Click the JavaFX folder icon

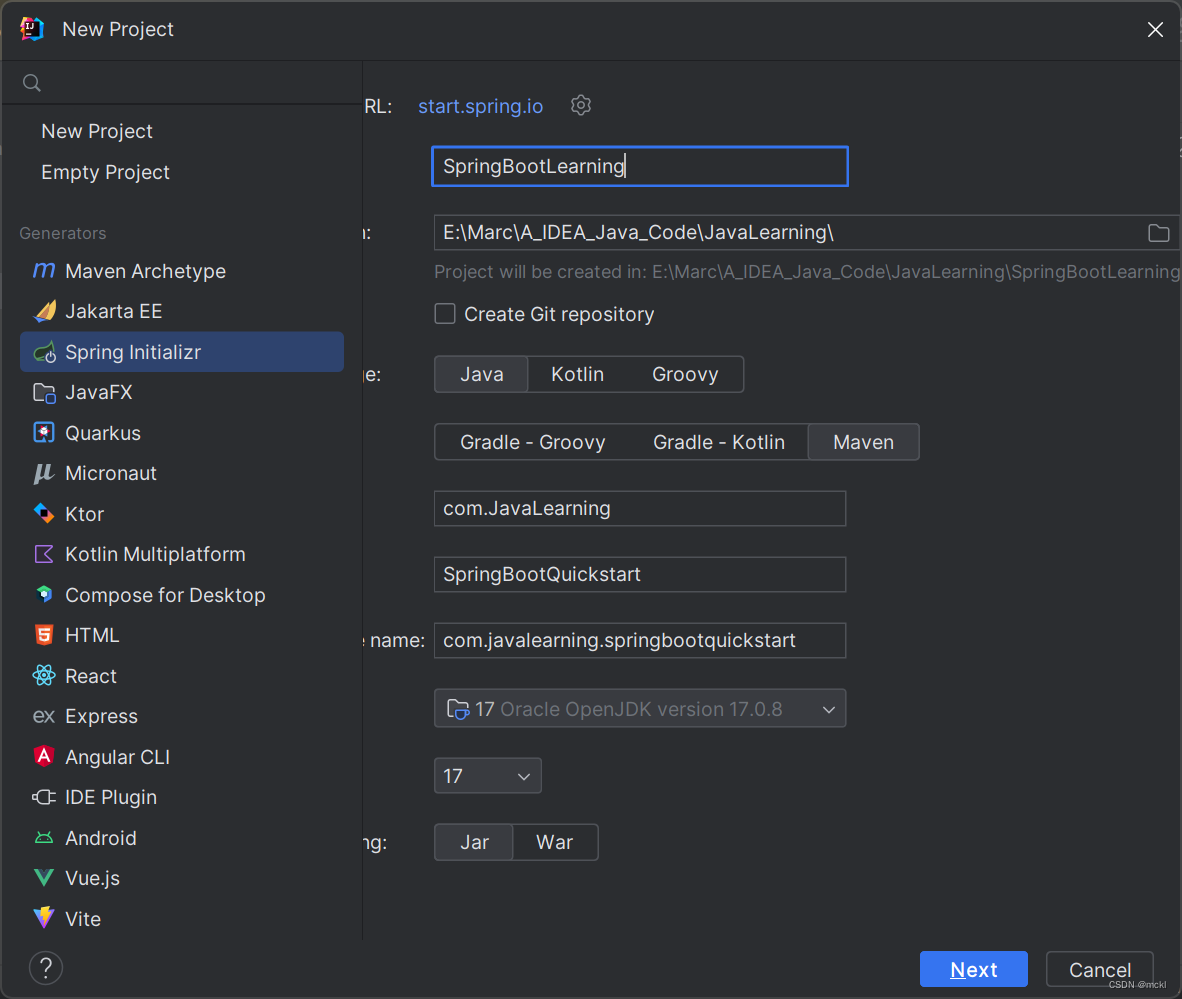pos(44,393)
